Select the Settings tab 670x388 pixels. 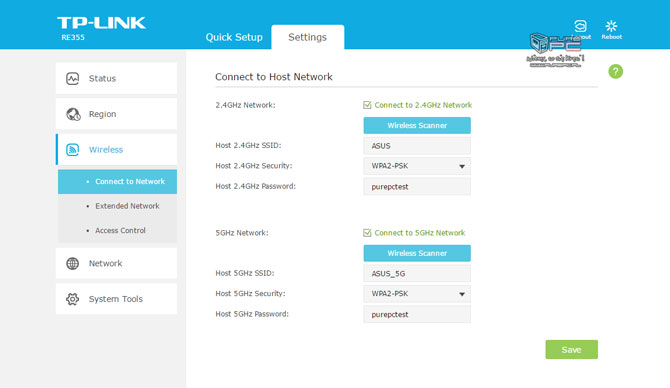[308, 37]
